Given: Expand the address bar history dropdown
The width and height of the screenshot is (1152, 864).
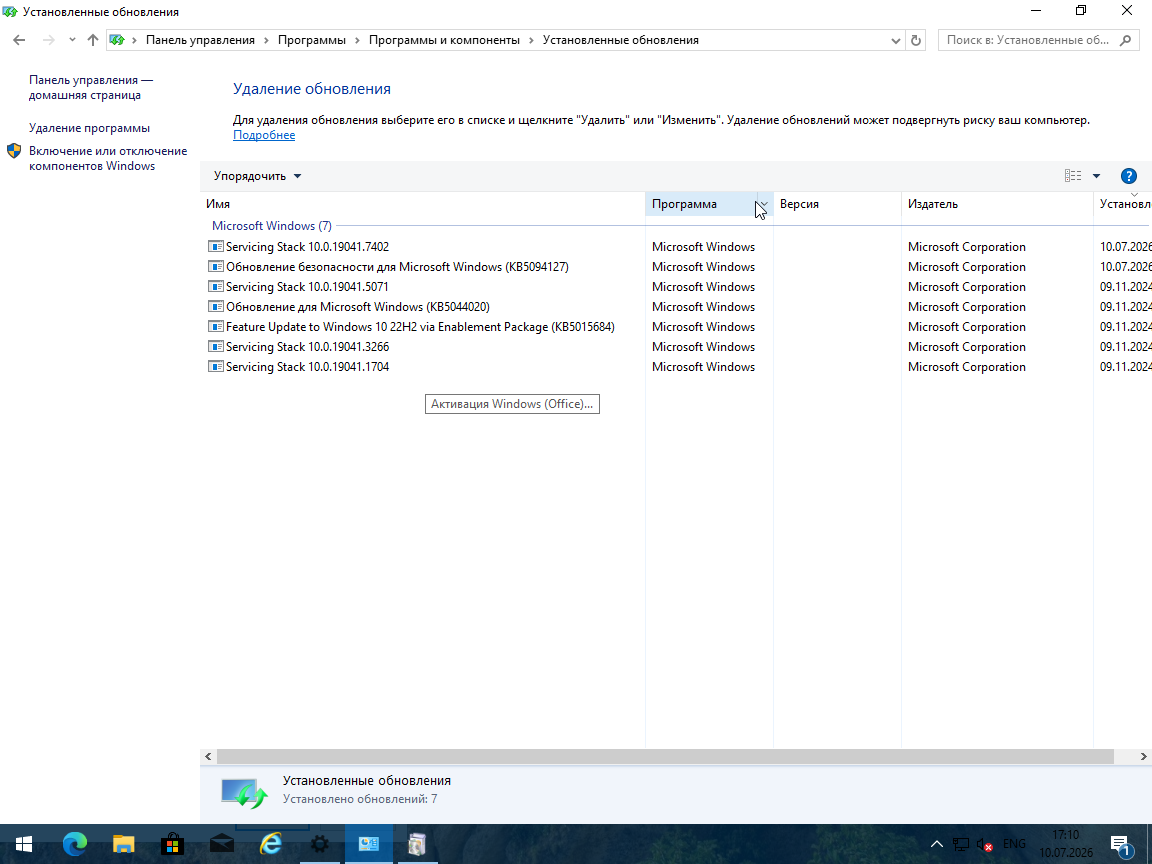Looking at the screenshot, I should pyautogui.click(x=896, y=40).
